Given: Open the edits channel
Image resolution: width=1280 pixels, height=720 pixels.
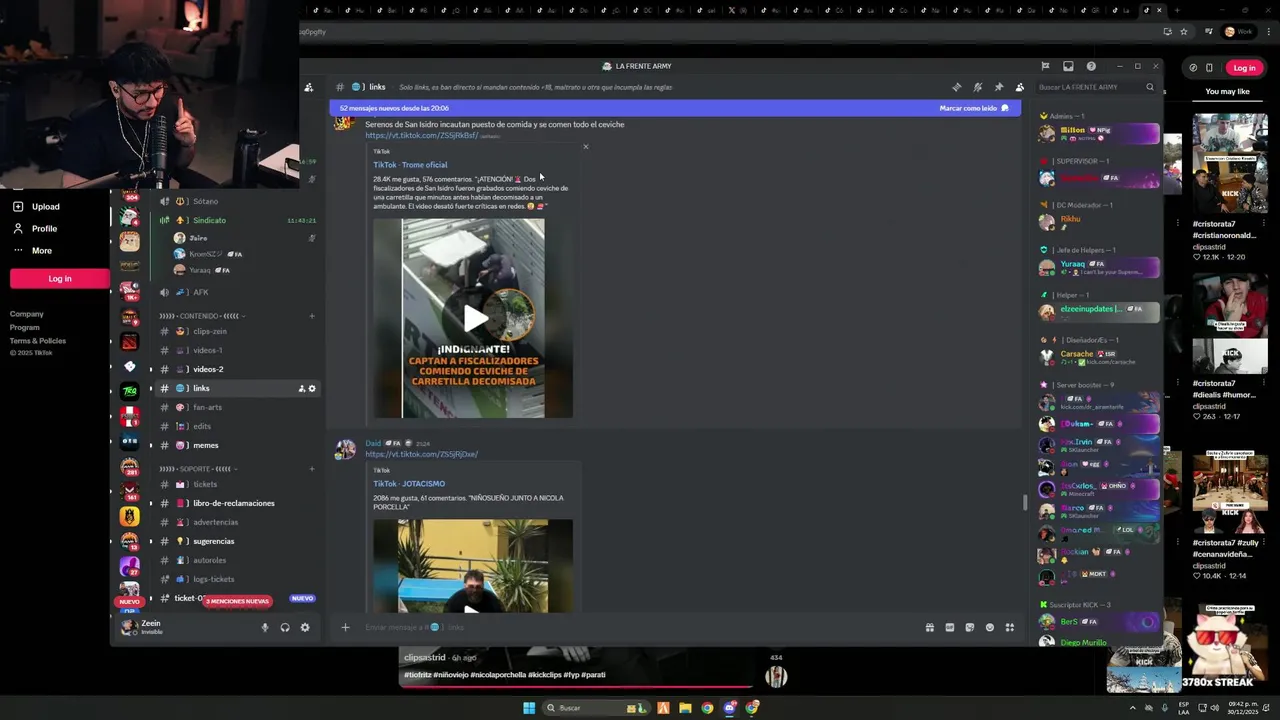Looking at the screenshot, I should click(238, 426).
